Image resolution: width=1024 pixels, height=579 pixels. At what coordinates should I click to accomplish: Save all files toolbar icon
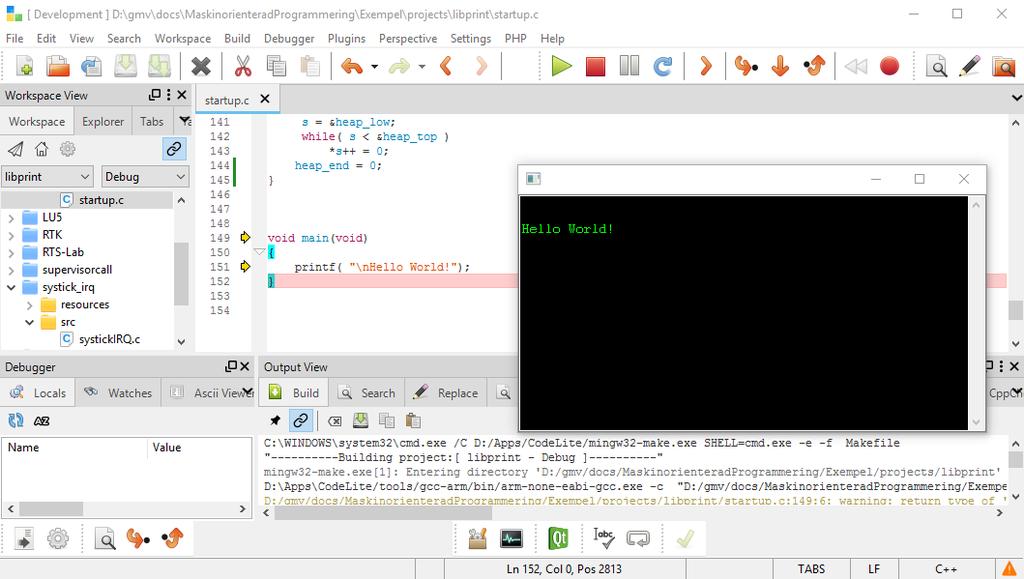[x=159, y=66]
